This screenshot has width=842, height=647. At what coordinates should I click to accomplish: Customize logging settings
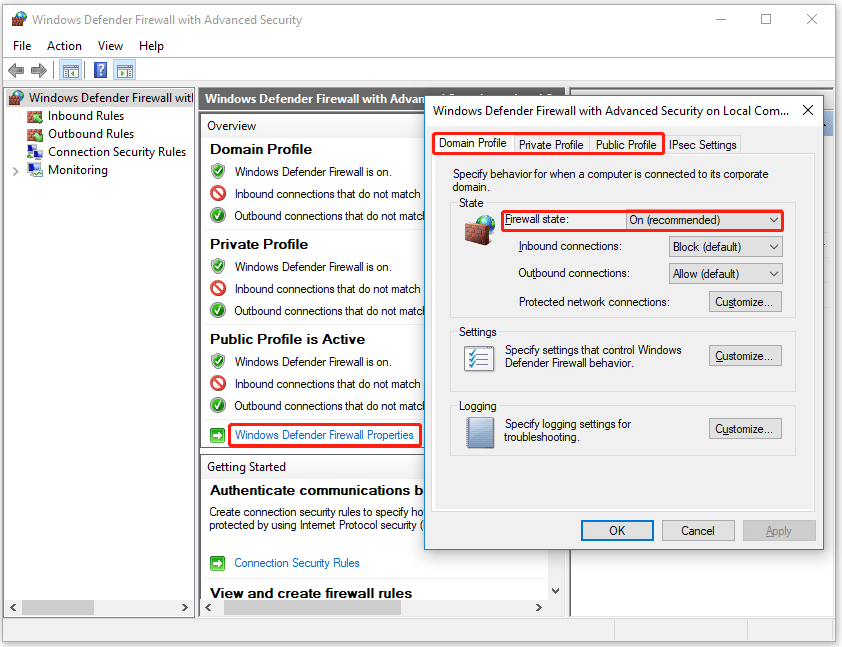point(745,429)
